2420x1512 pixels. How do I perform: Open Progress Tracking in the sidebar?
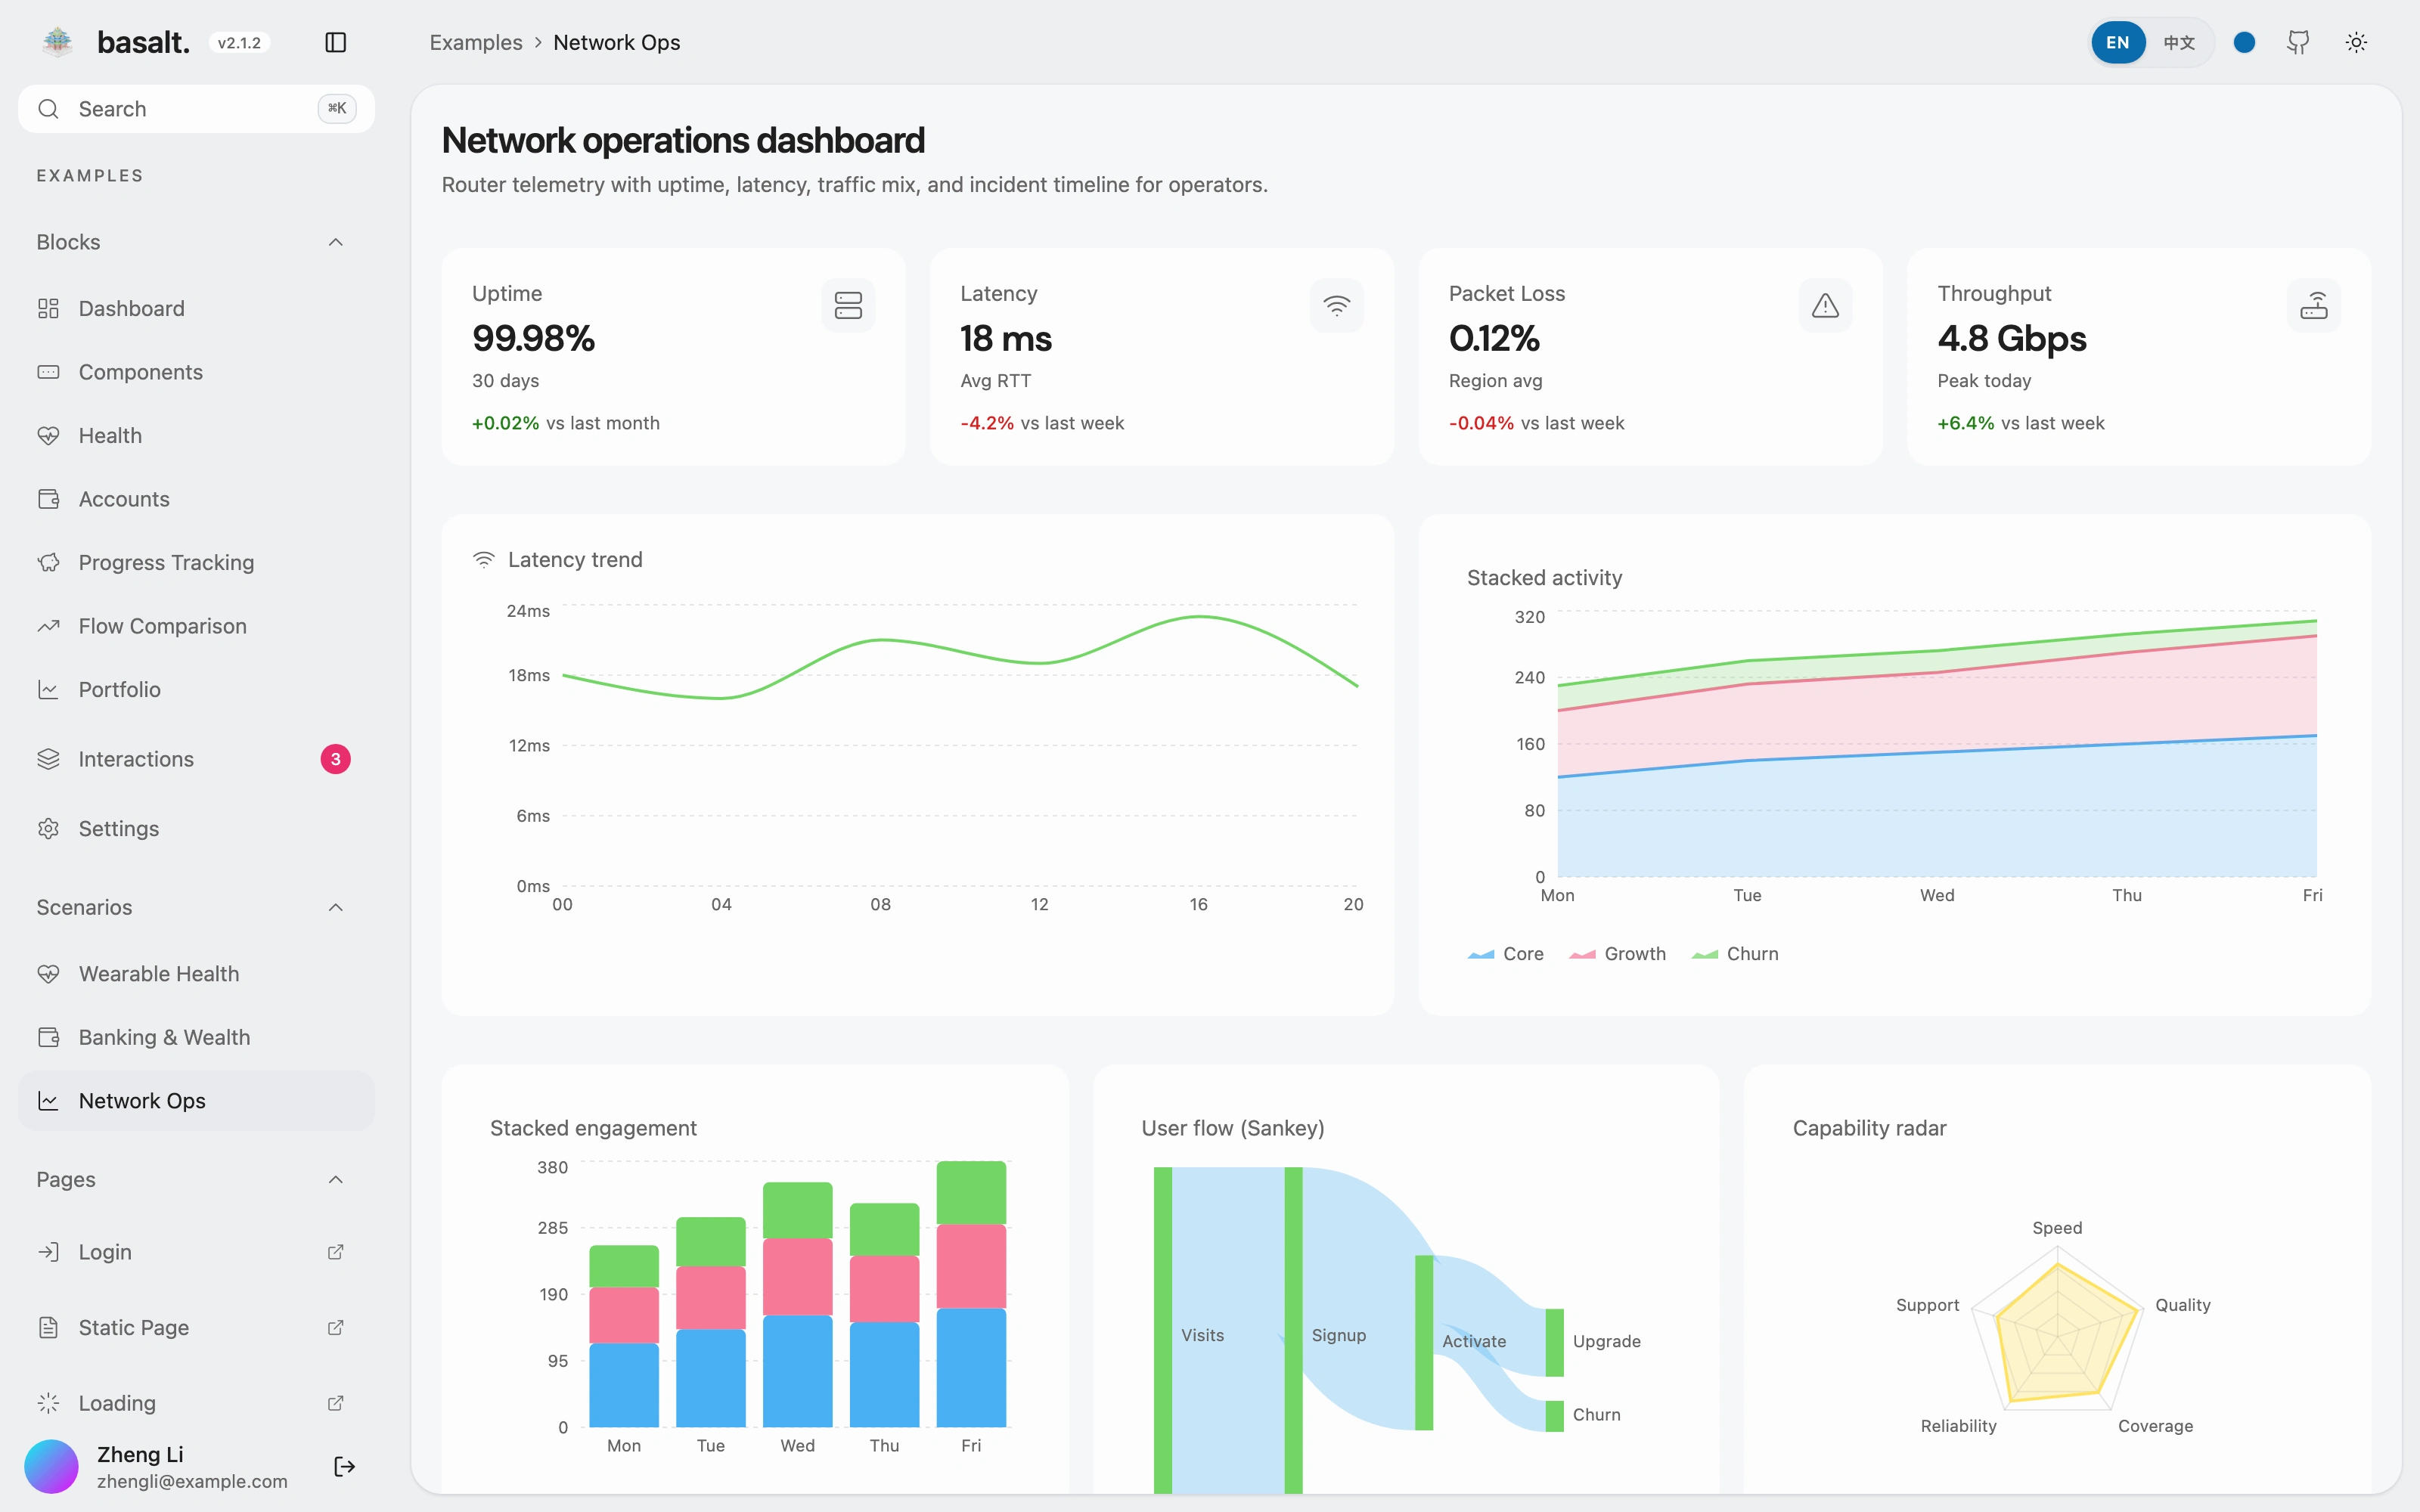point(196,562)
